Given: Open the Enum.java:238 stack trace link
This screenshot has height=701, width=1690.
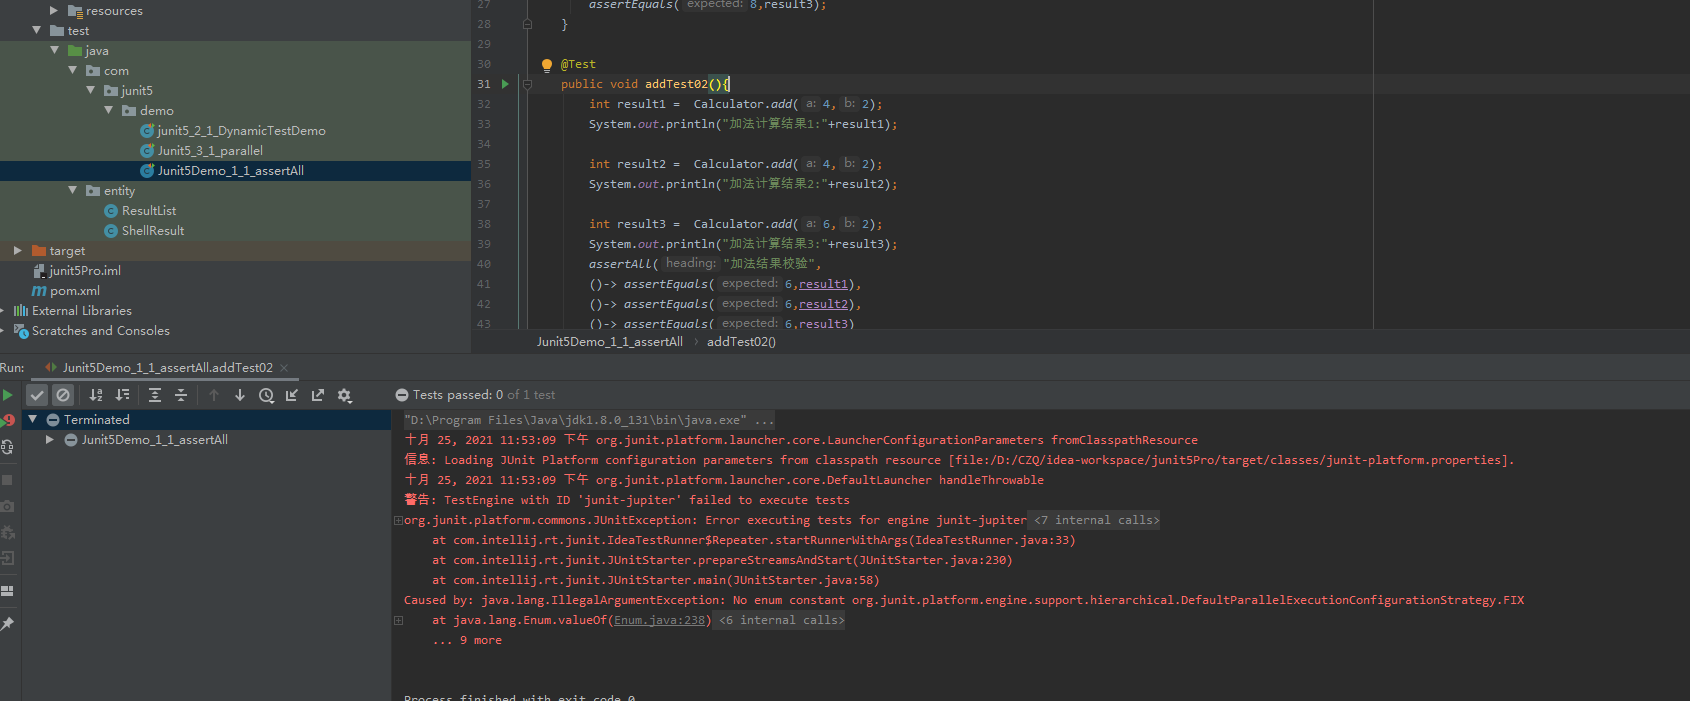Looking at the screenshot, I should [659, 620].
